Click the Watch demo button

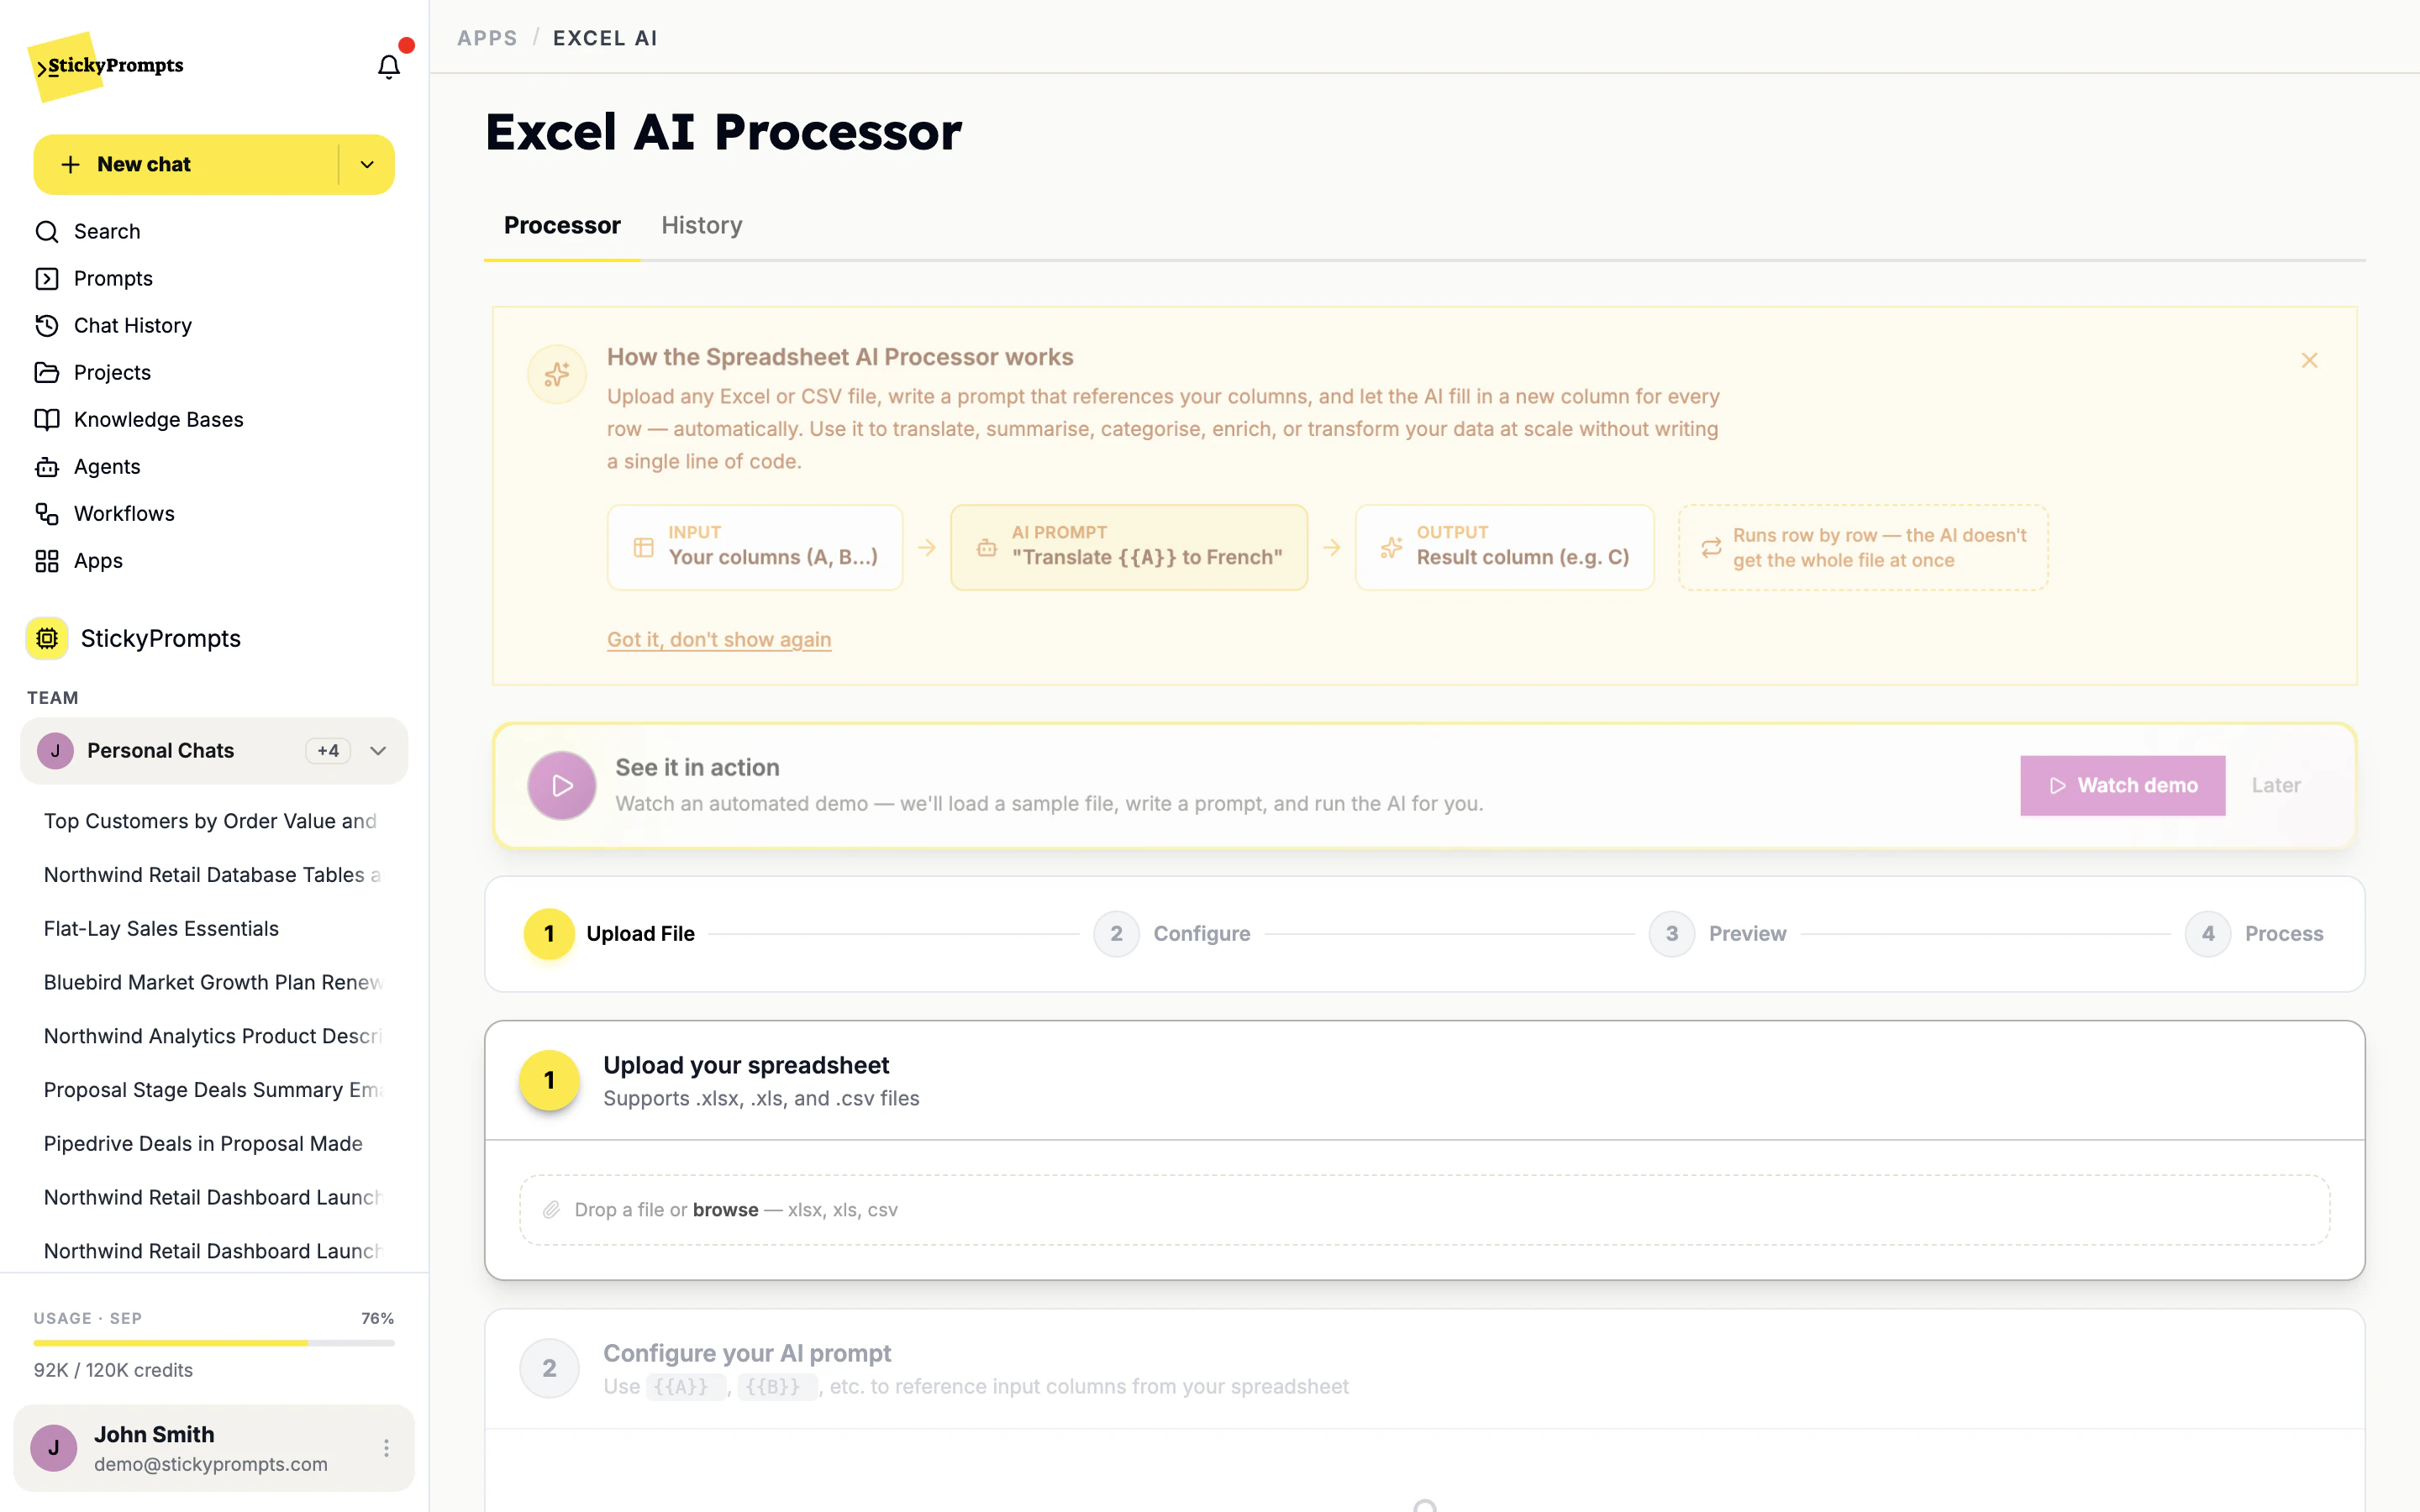[x=2122, y=786]
